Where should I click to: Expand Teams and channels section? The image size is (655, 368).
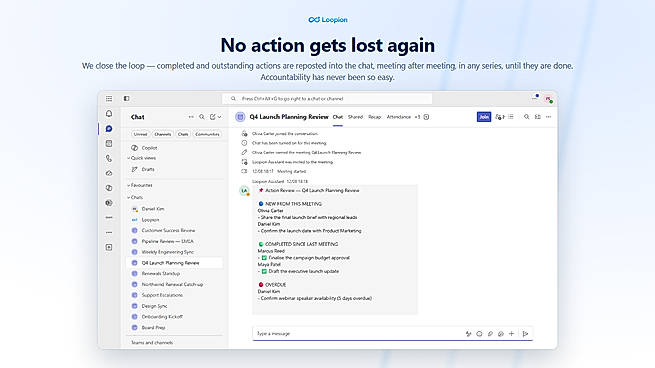152,343
